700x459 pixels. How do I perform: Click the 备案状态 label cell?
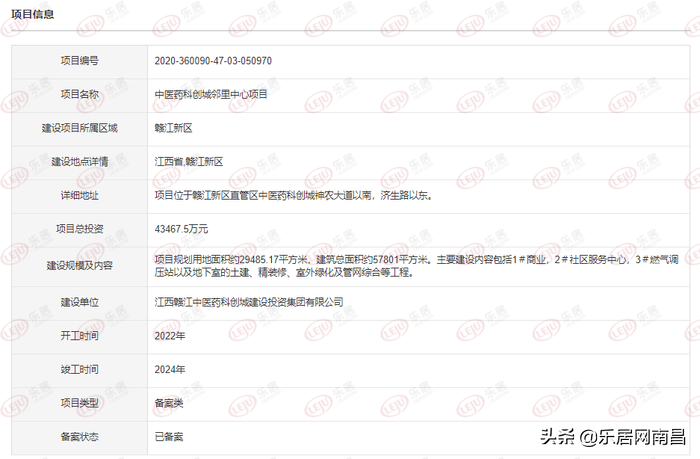pyautogui.click(x=79, y=437)
